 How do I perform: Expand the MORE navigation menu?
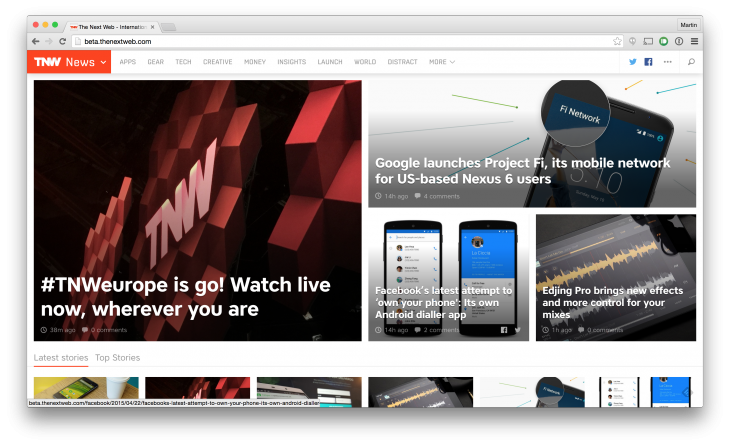click(442, 62)
